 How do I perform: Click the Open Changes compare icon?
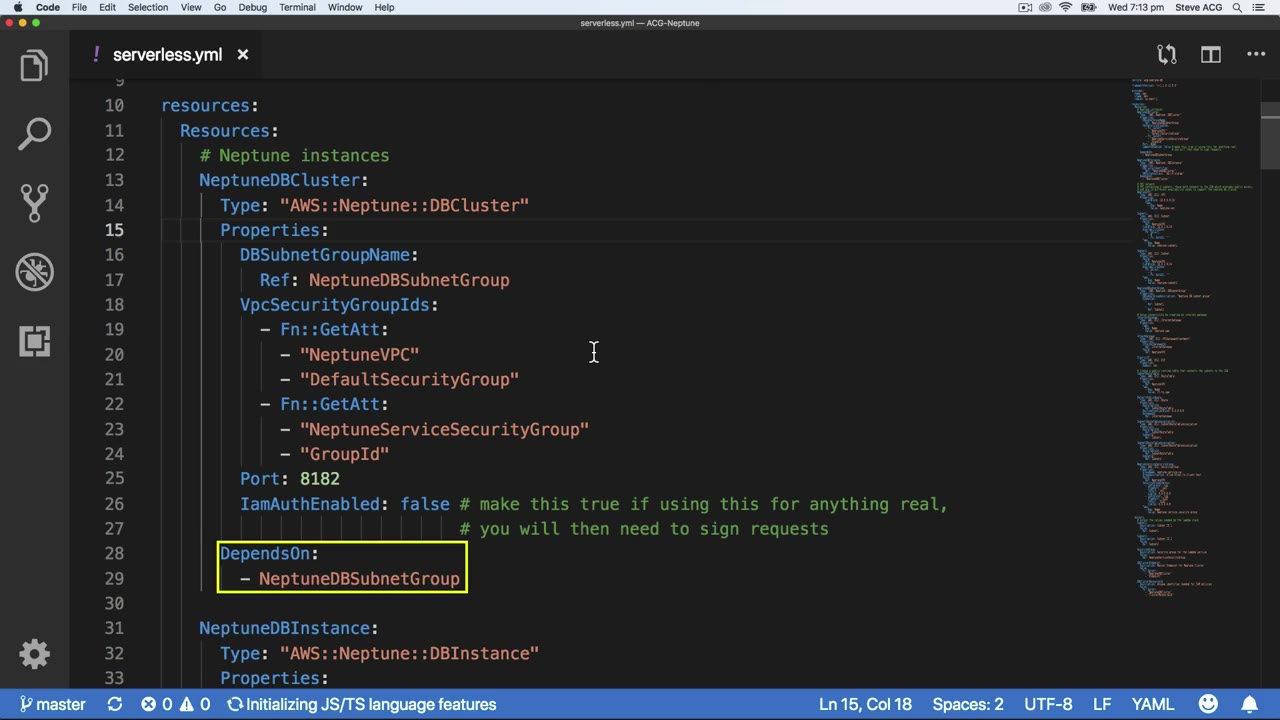click(x=1167, y=55)
